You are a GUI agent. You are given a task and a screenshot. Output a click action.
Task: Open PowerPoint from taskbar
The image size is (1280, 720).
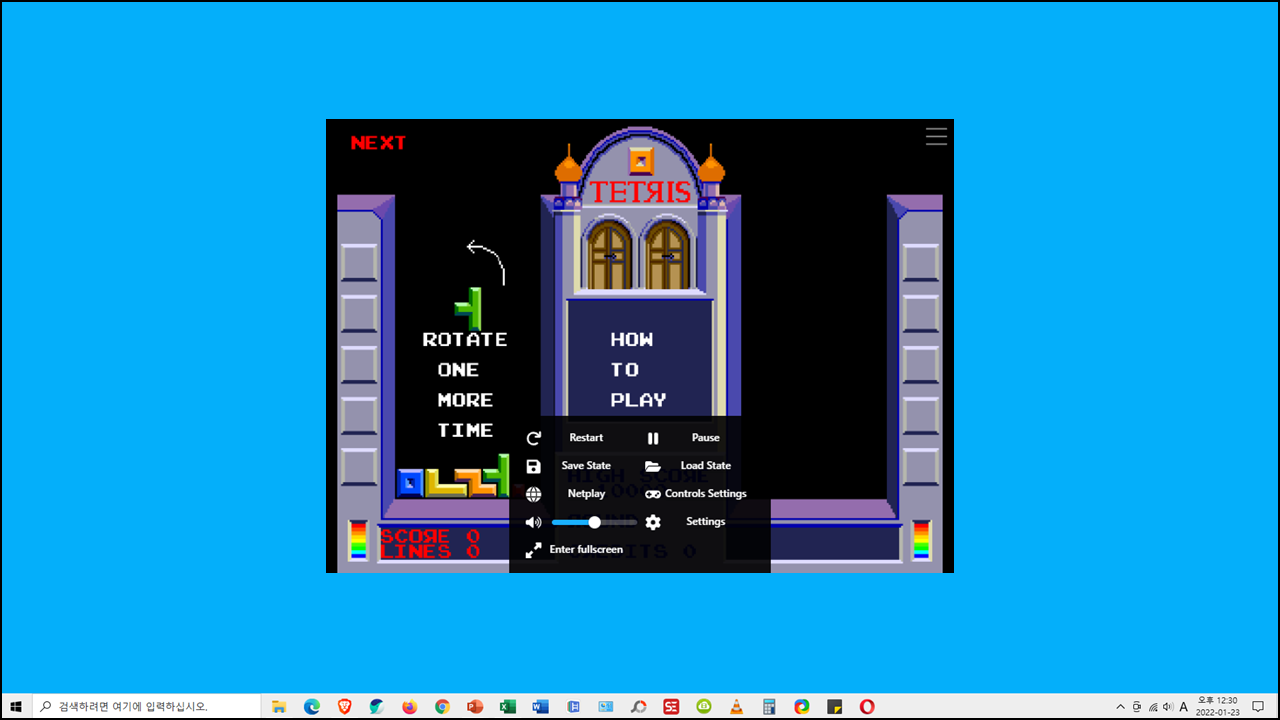(x=475, y=706)
